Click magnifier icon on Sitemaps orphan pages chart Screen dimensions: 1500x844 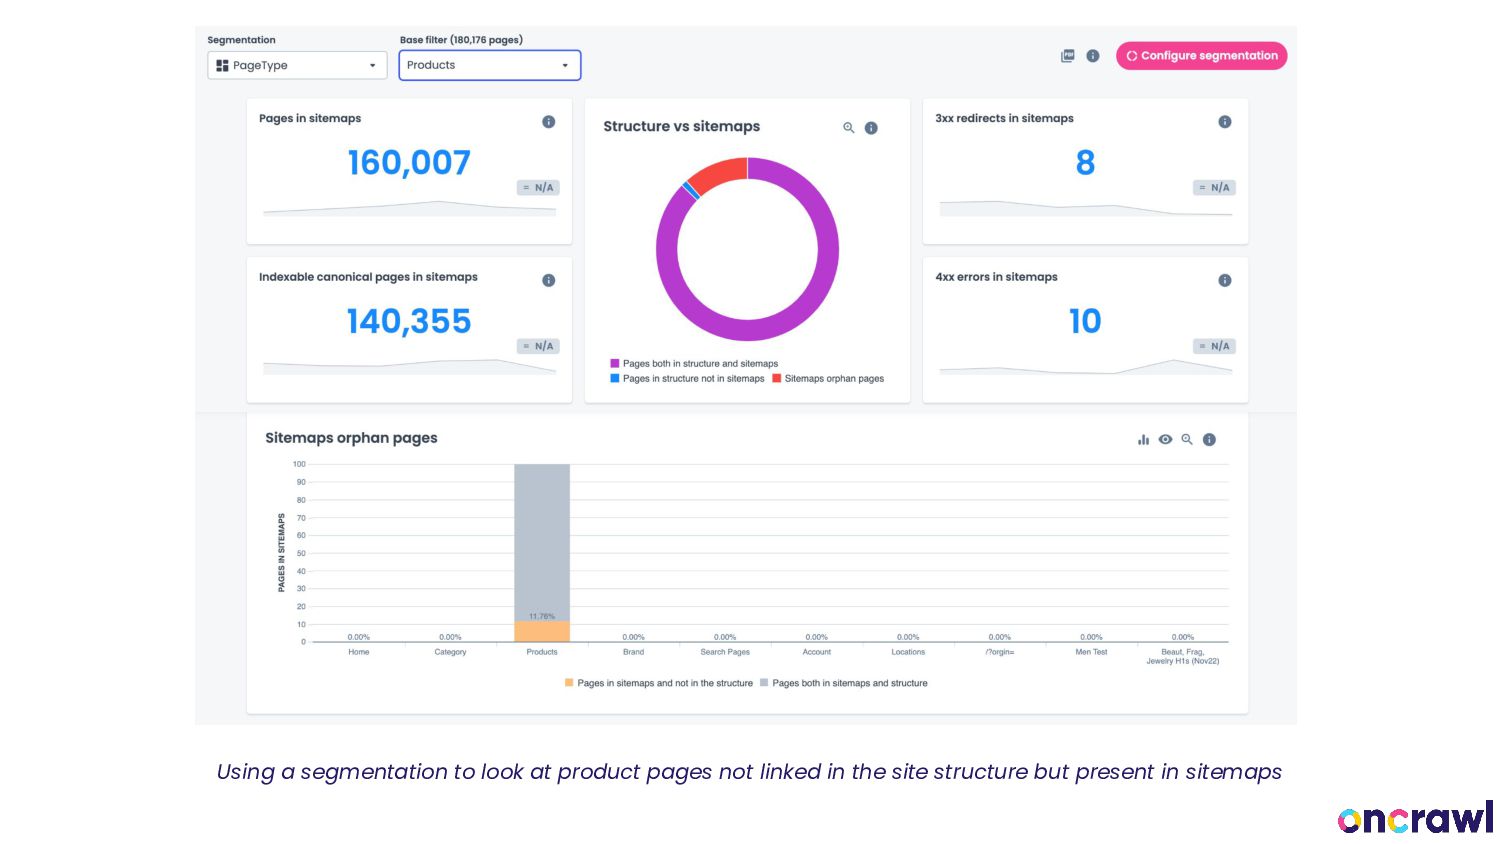coord(1187,440)
